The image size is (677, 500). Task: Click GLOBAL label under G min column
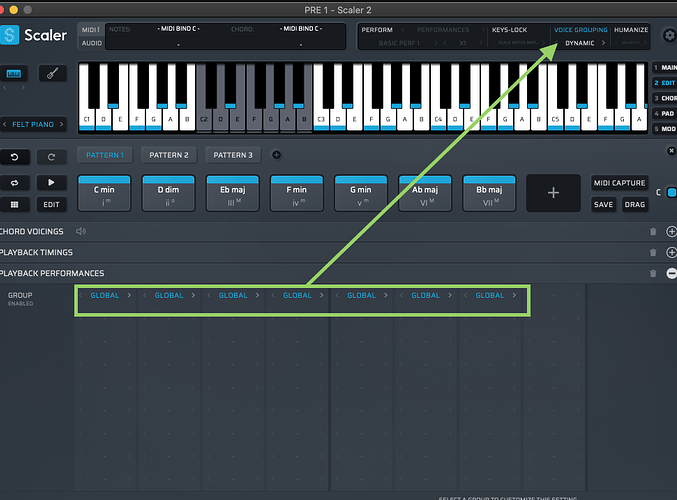click(361, 295)
